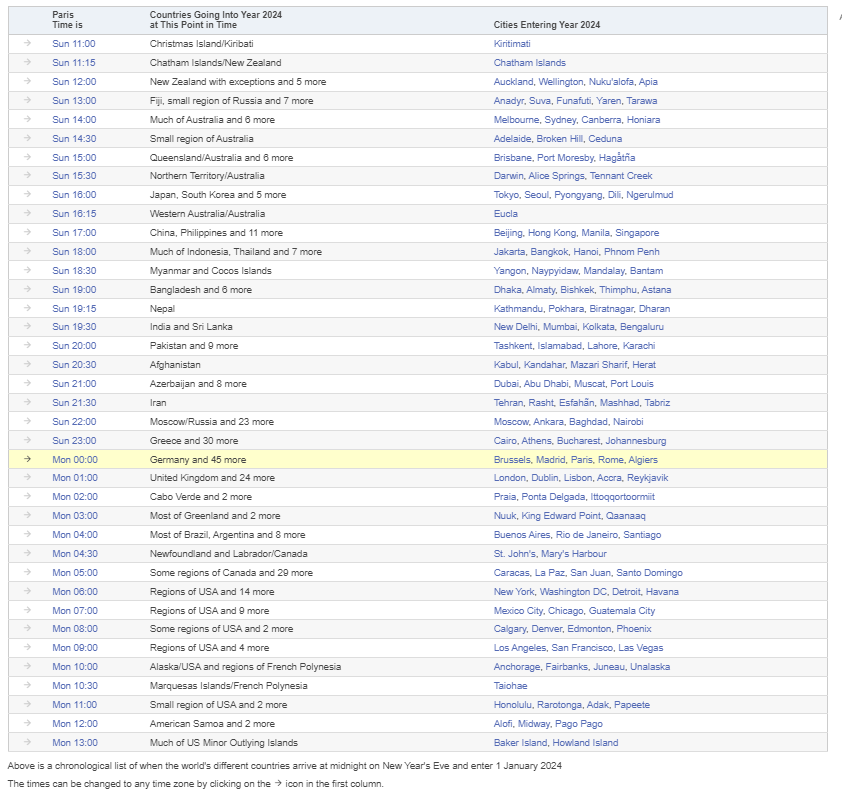Open the Port Moresby city link
This screenshot has height=796, width=842.
point(565,157)
